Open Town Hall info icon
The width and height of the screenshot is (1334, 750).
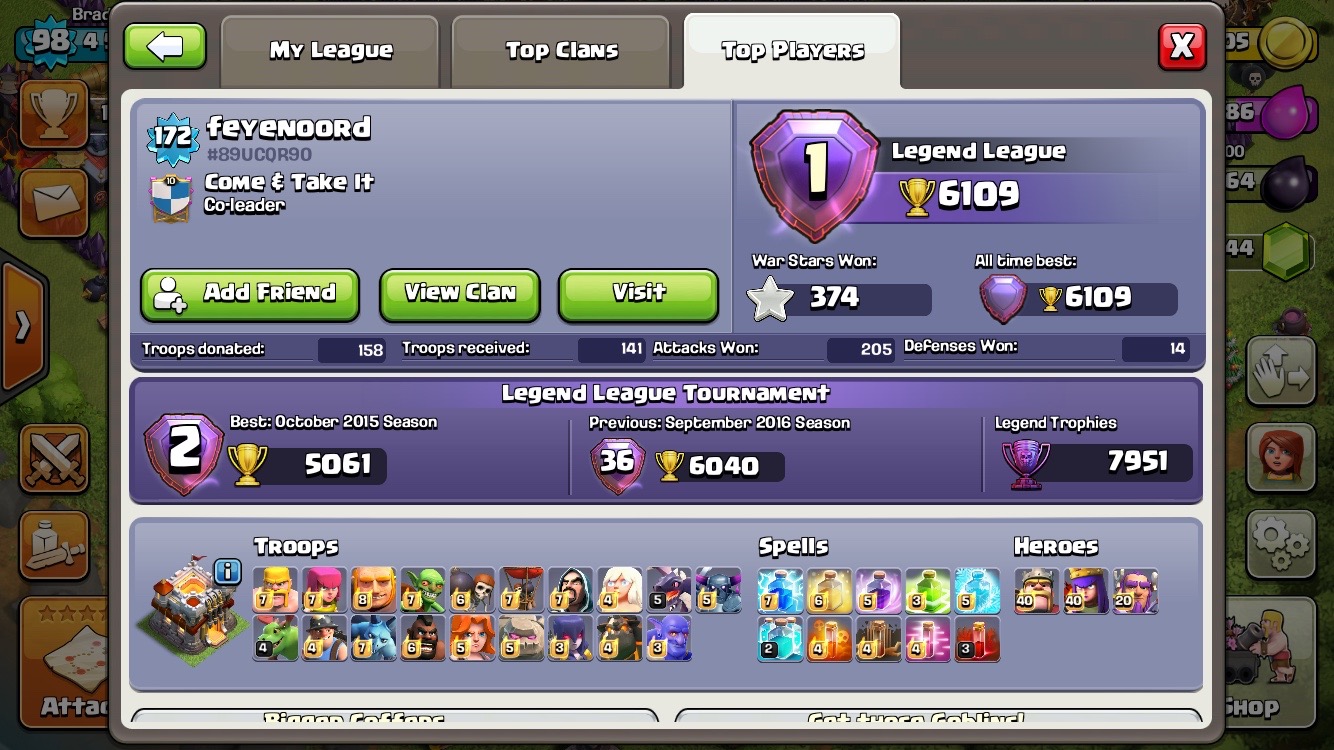228,572
